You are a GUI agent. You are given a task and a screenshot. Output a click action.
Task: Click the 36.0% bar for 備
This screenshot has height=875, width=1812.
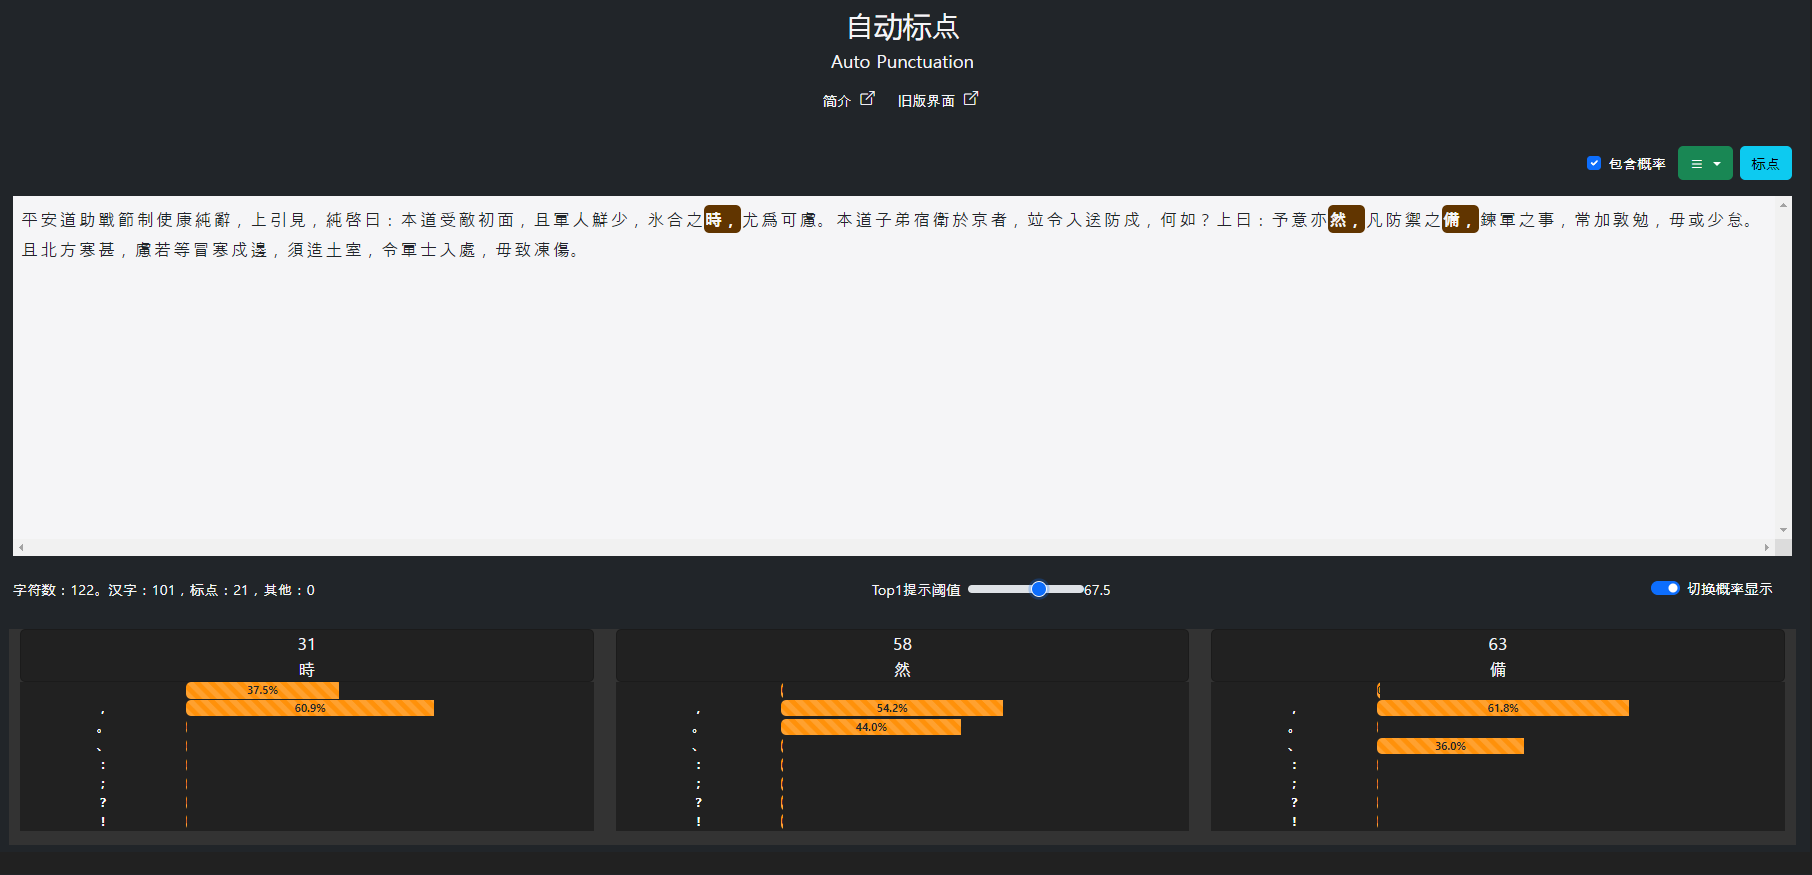pos(1450,746)
